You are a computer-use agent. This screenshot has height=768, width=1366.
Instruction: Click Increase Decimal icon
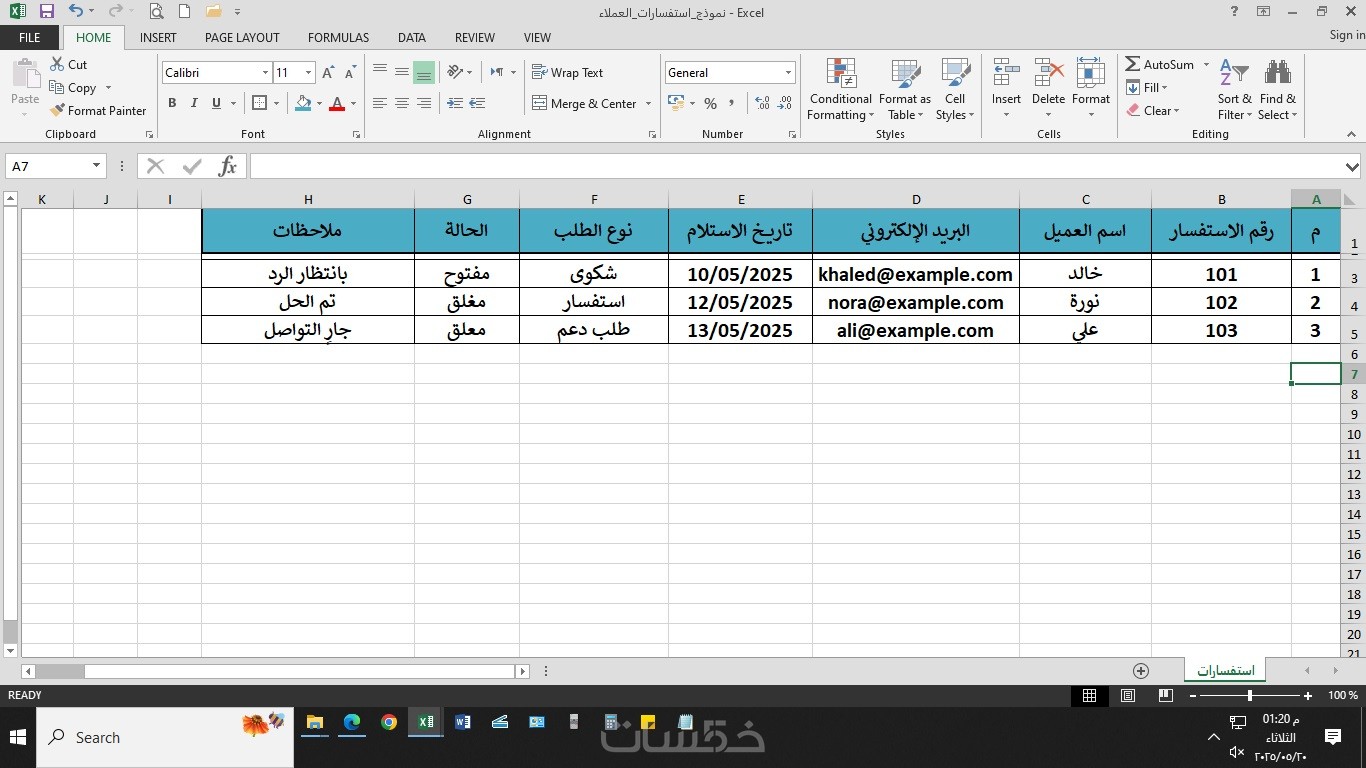click(762, 103)
